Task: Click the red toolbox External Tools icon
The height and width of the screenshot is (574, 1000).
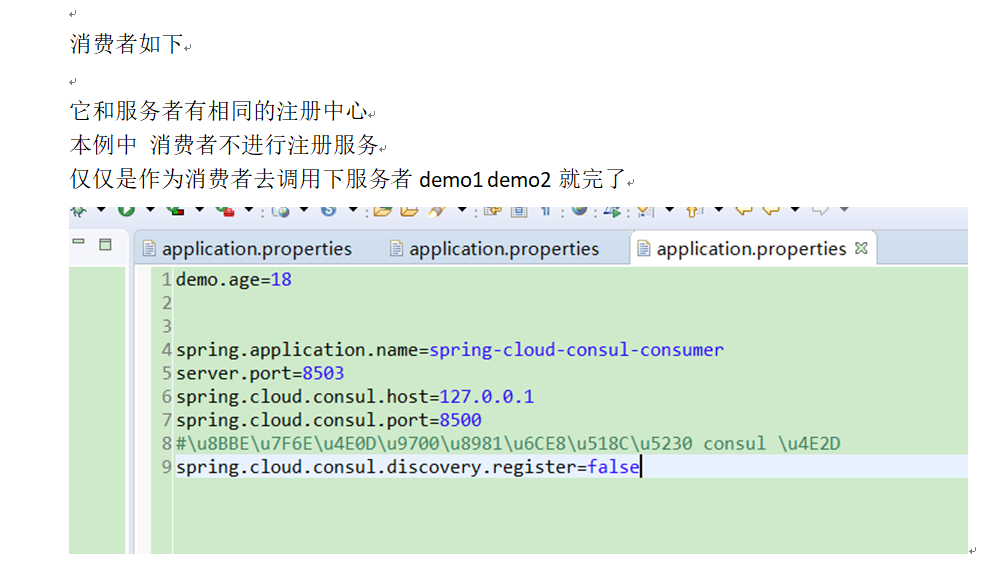Action: click(225, 211)
